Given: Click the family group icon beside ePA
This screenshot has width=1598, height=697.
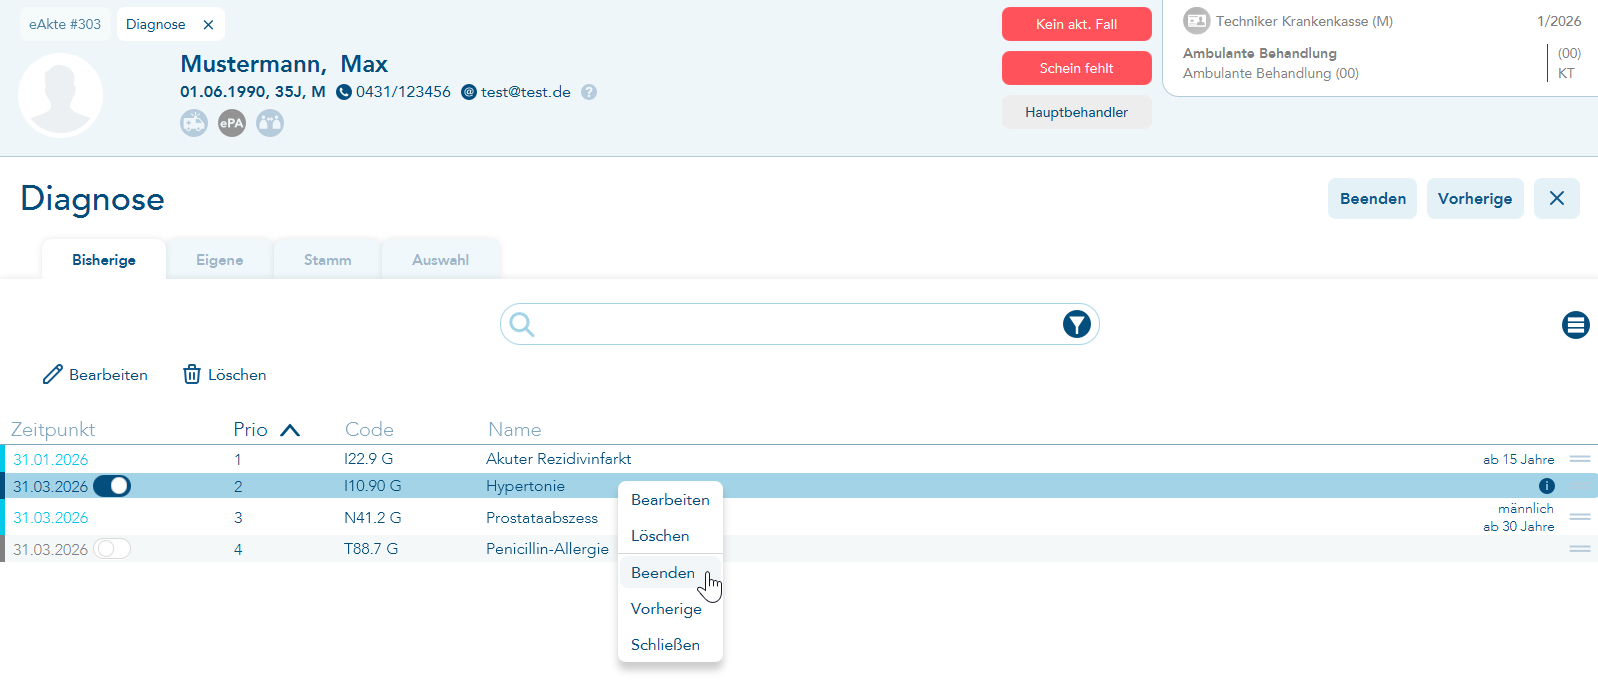Looking at the screenshot, I should [x=270, y=123].
